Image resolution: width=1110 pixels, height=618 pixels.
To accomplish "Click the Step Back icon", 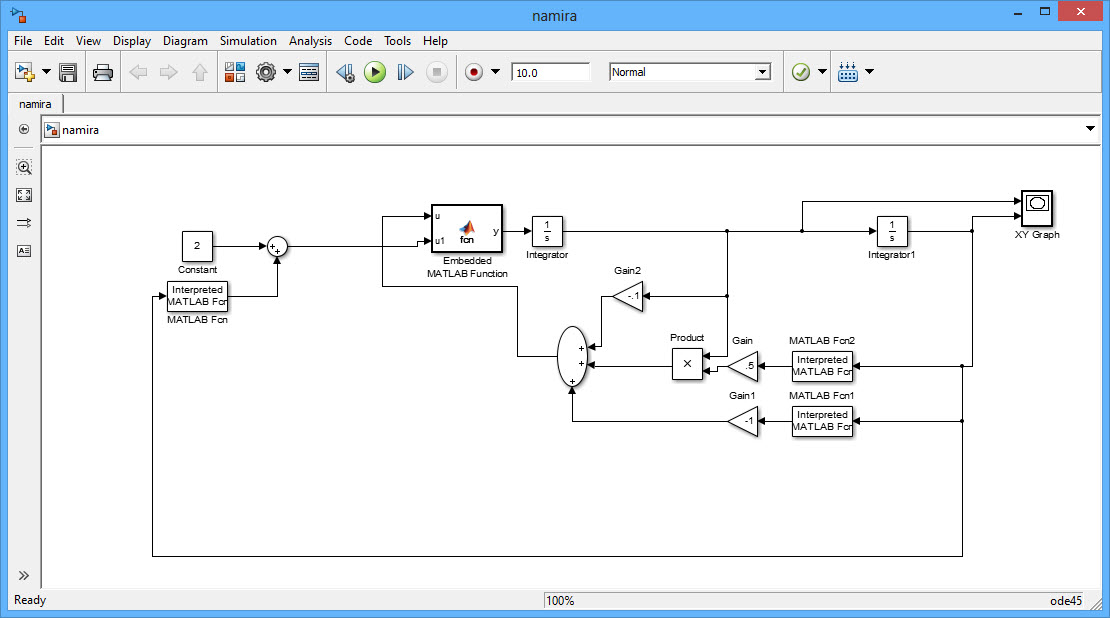I will [345, 72].
